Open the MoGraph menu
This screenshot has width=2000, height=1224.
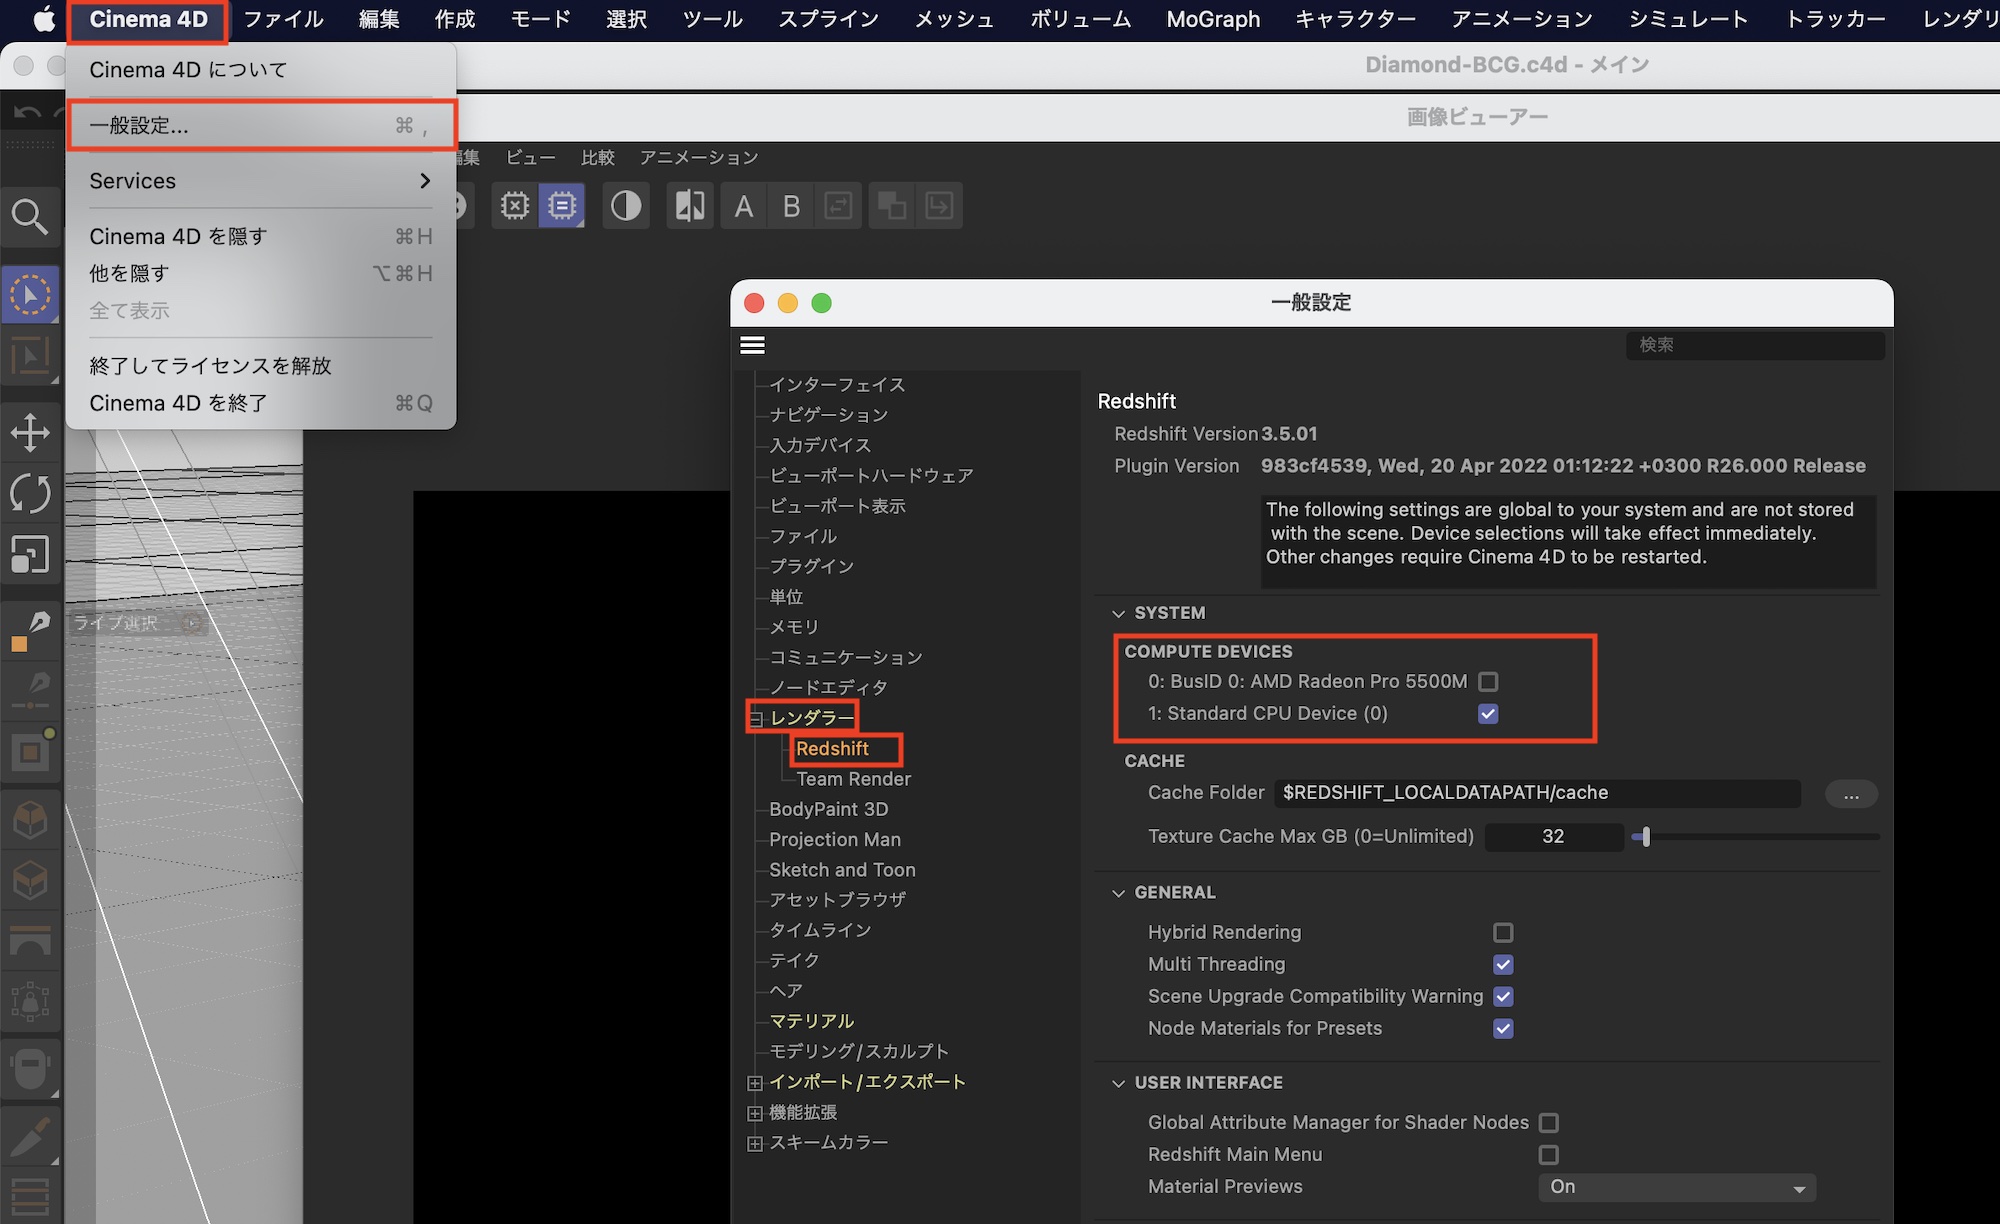(1212, 19)
